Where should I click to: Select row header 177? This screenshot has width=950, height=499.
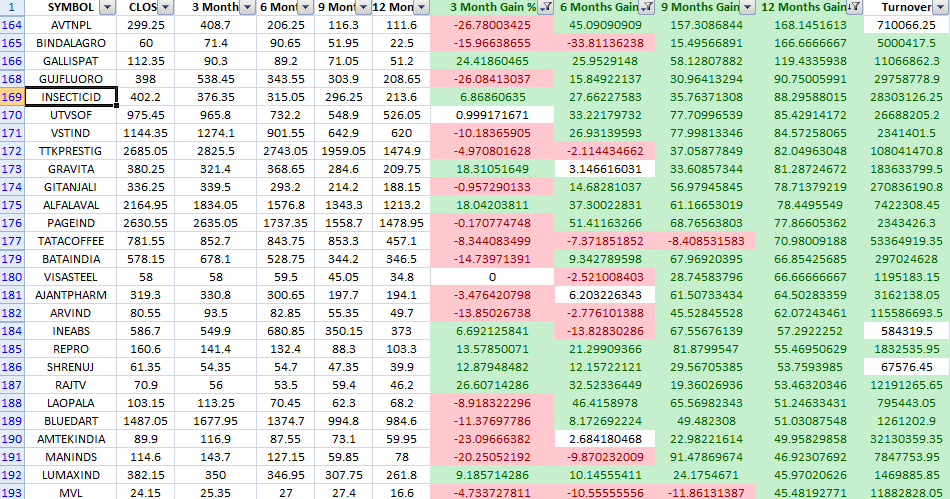[x=12, y=241]
